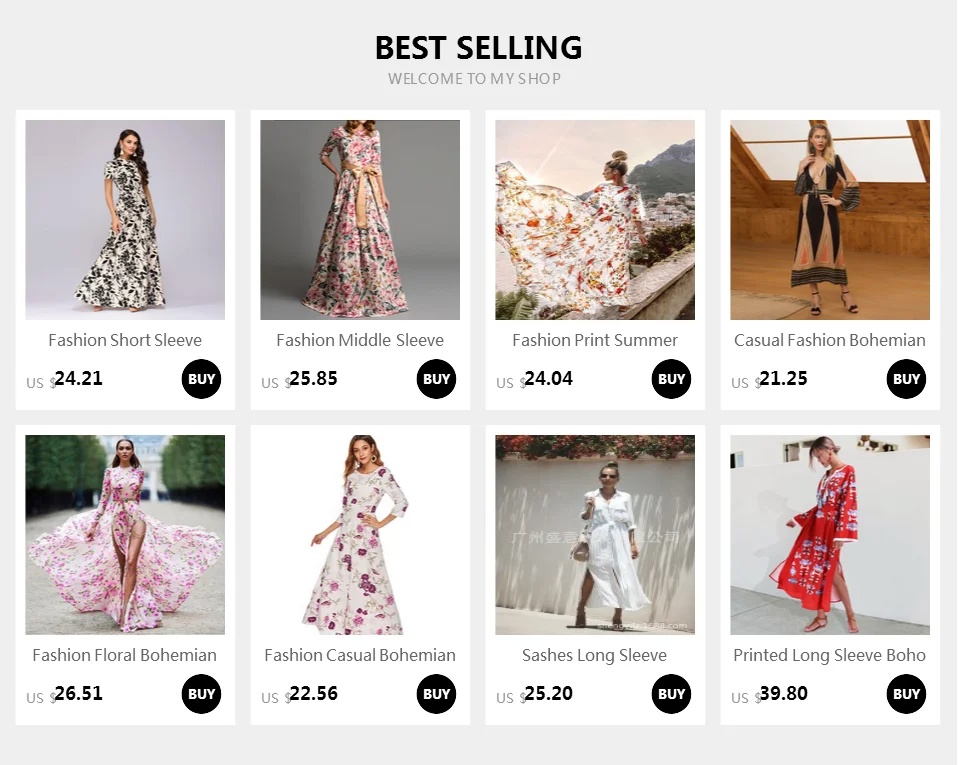
Task: Open the pink high-slit dress street photo
Action: pyautogui.click(x=125, y=535)
